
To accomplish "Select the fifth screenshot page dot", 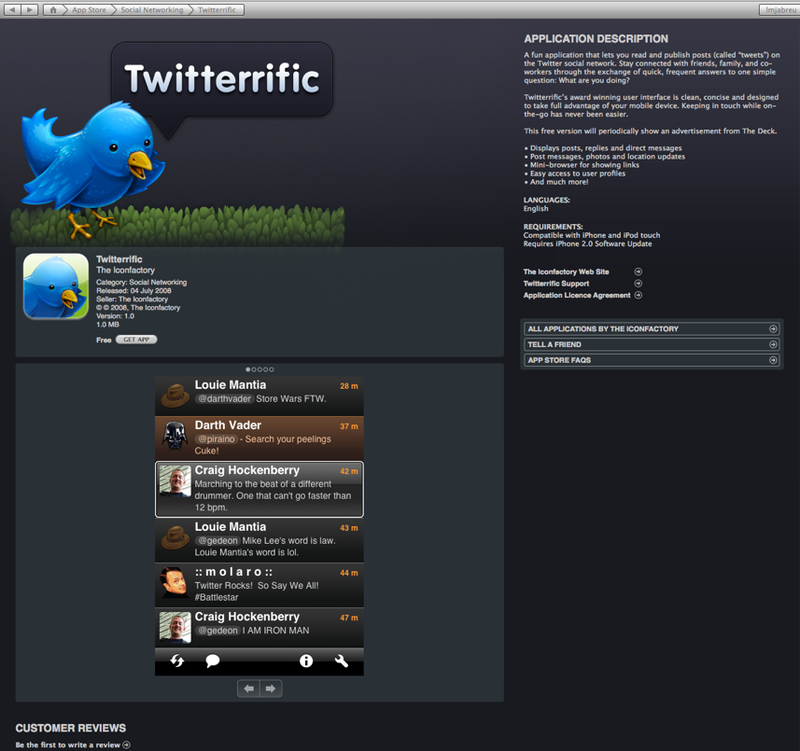I will (x=271, y=369).
